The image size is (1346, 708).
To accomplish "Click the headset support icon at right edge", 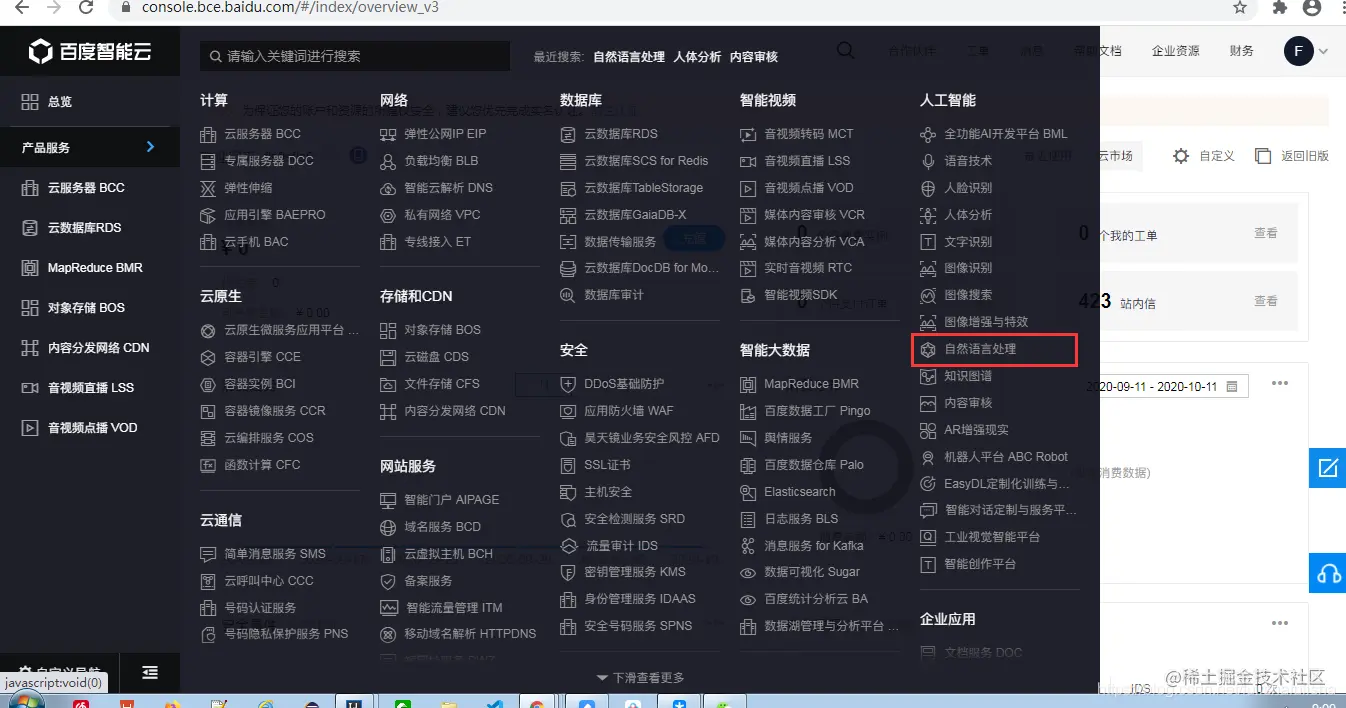I will pos(1328,572).
